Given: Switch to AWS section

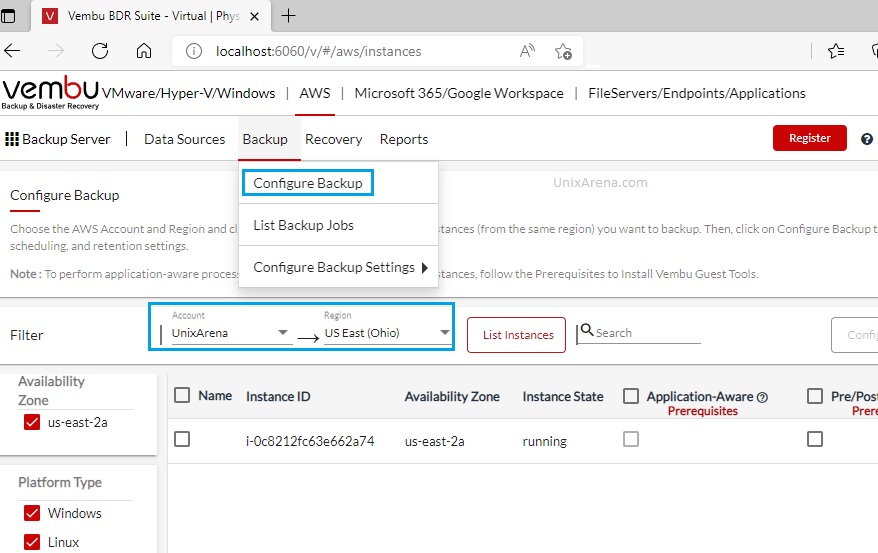Looking at the screenshot, I should pos(315,93).
